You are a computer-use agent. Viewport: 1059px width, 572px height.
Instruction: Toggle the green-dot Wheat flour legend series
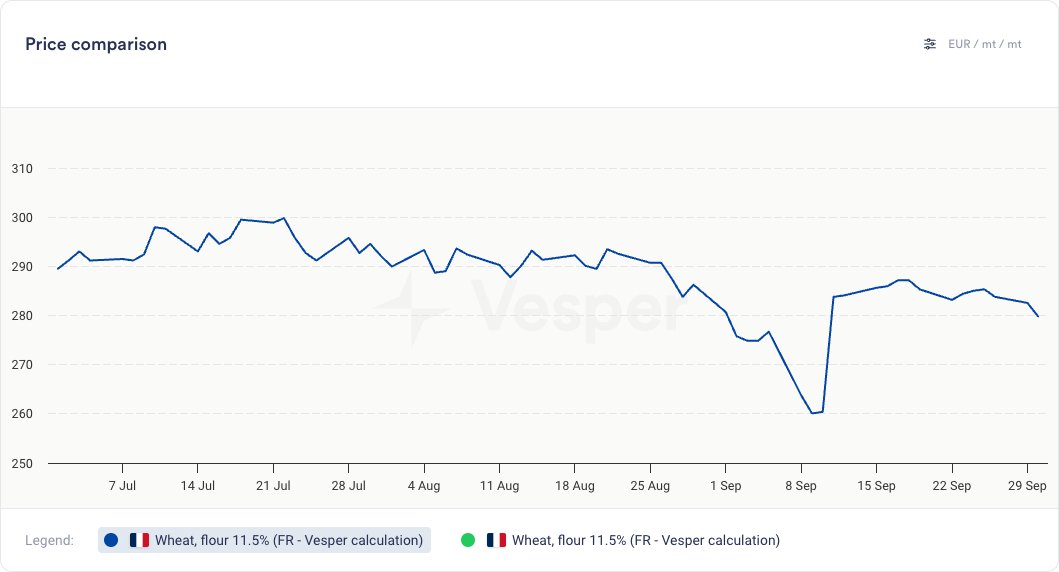[645, 540]
